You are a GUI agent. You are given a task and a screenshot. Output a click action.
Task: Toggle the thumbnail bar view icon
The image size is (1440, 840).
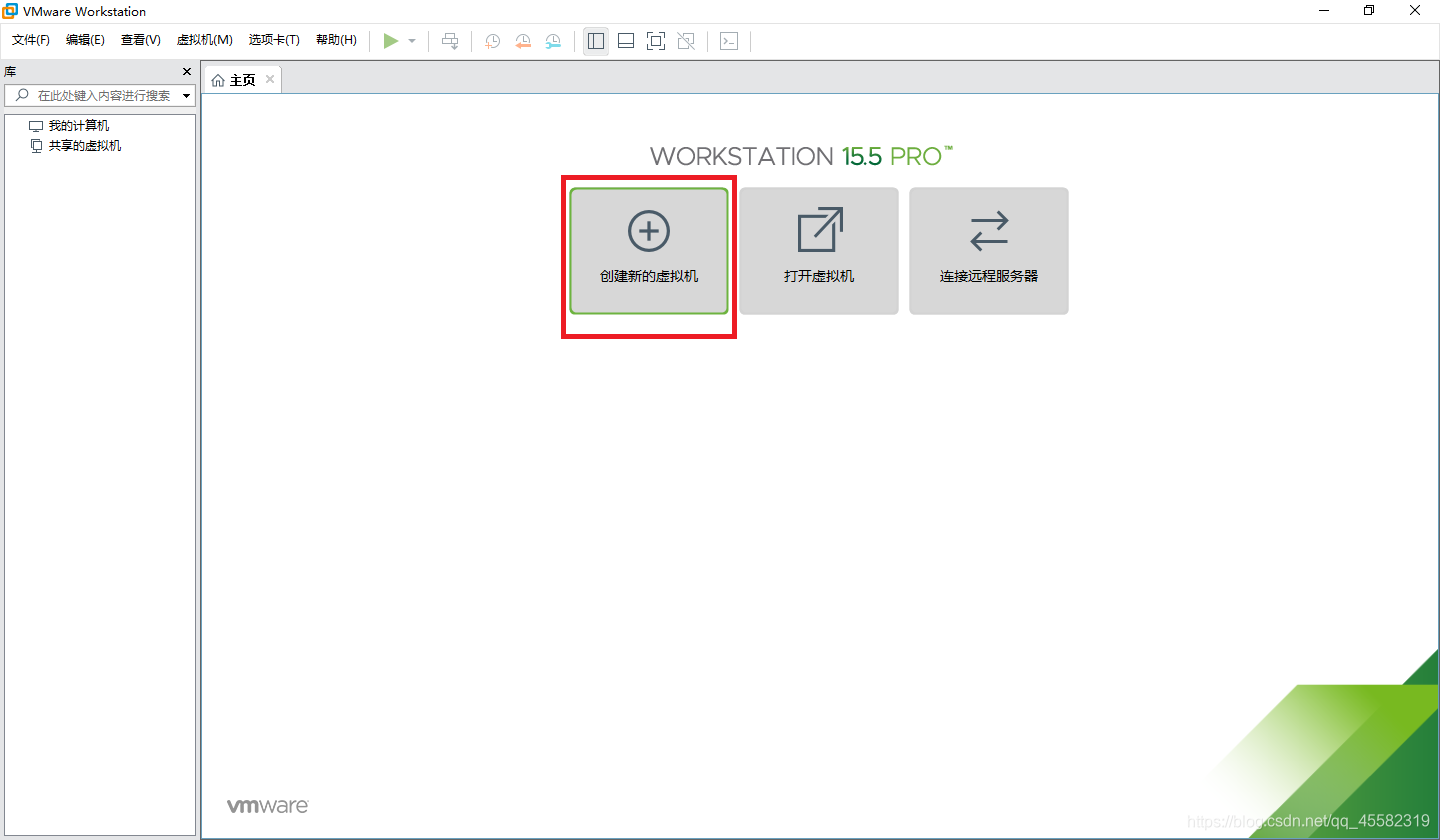pyautogui.click(x=626, y=41)
